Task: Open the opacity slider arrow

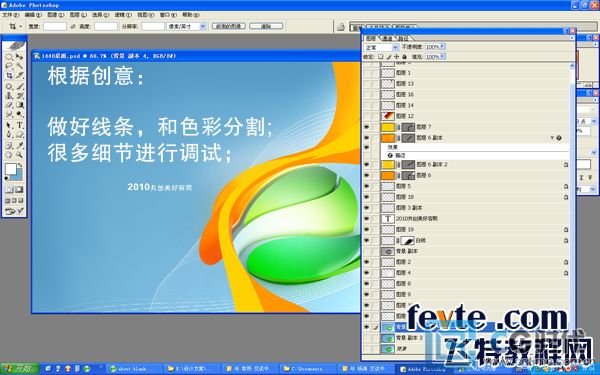Action: tap(443, 46)
